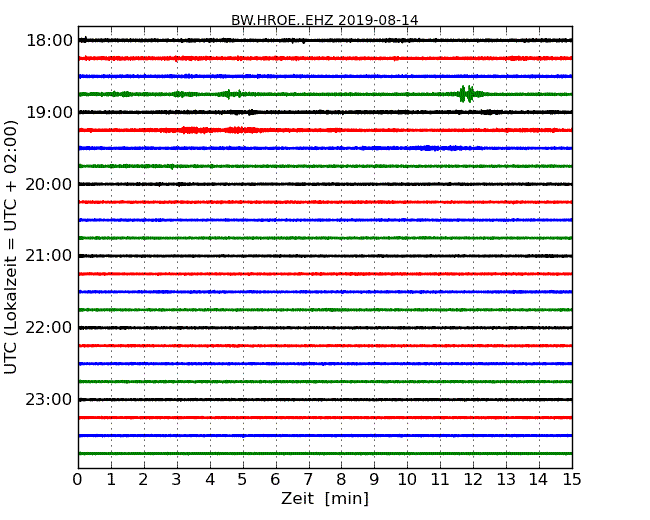Click the green signal wiggle near minute 4.5
The width and height of the screenshot is (650, 520).
point(230,94)
